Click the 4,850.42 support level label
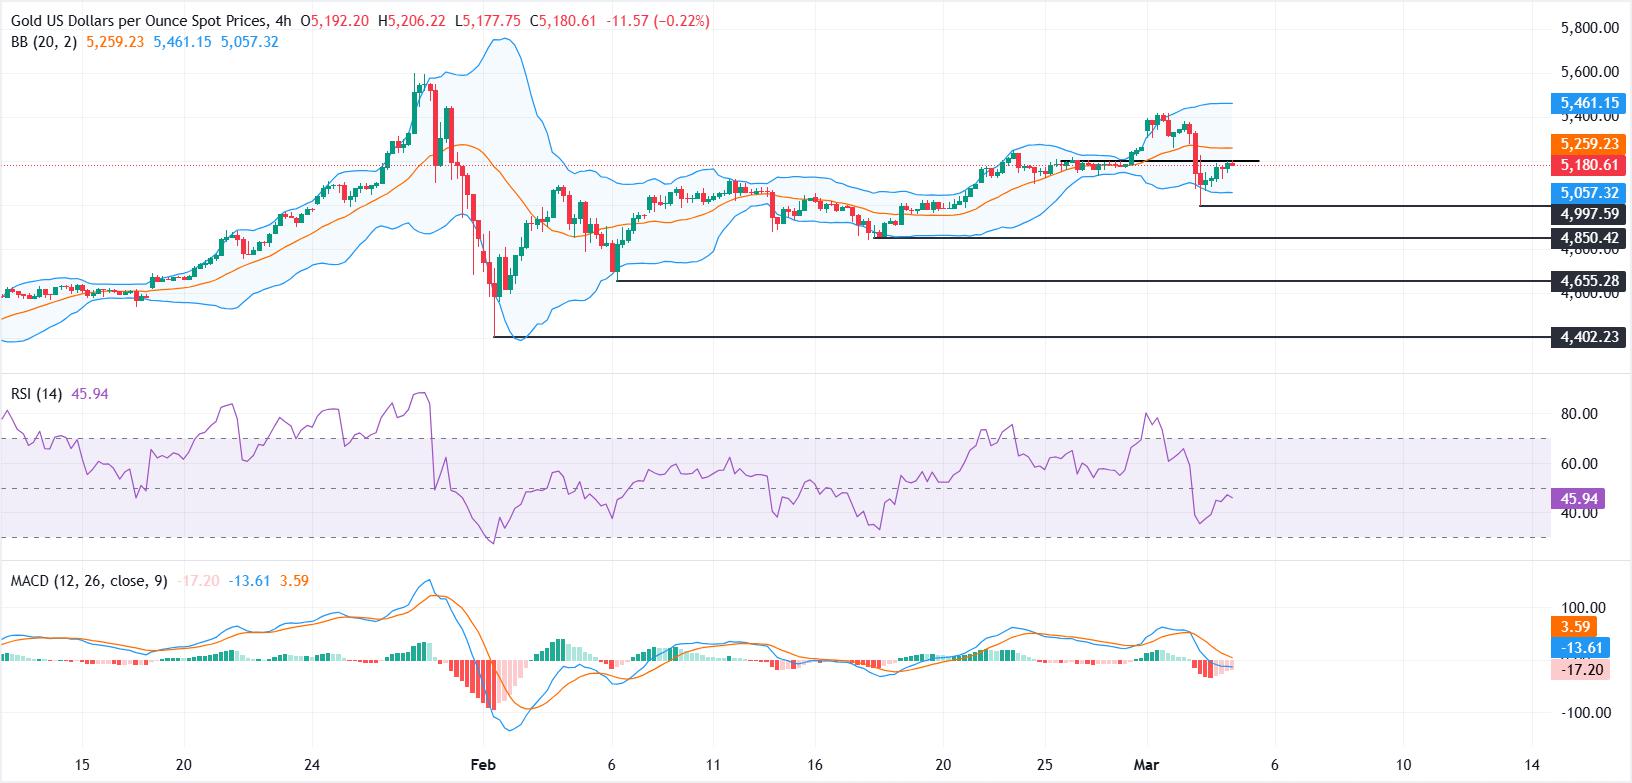The width and height of the screenshot is (1632, 783). pyautogui.click(x=1585, y=238)
